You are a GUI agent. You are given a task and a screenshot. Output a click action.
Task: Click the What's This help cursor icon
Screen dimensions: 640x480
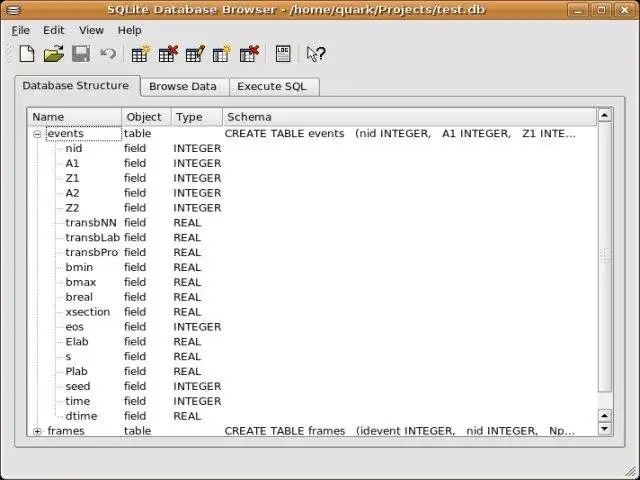pyautogui.click(x=316, y=54)
